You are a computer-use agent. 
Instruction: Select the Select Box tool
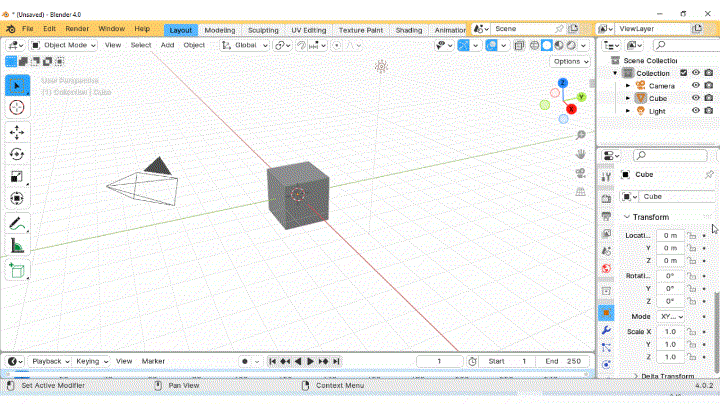pyautogui.click(x=17, y=85)
